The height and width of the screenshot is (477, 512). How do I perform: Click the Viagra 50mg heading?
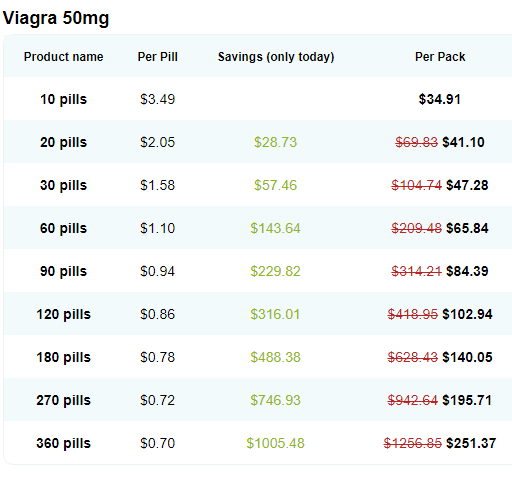[56, 18]
